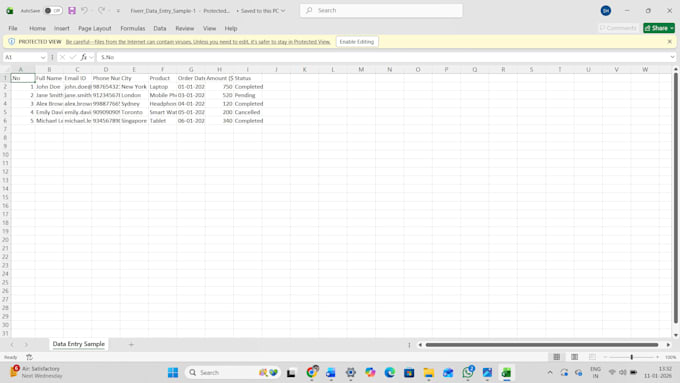Screen dimensions: 680x383
Task: Click cell containing 'Singapore'
Action: tap(134, 121)
